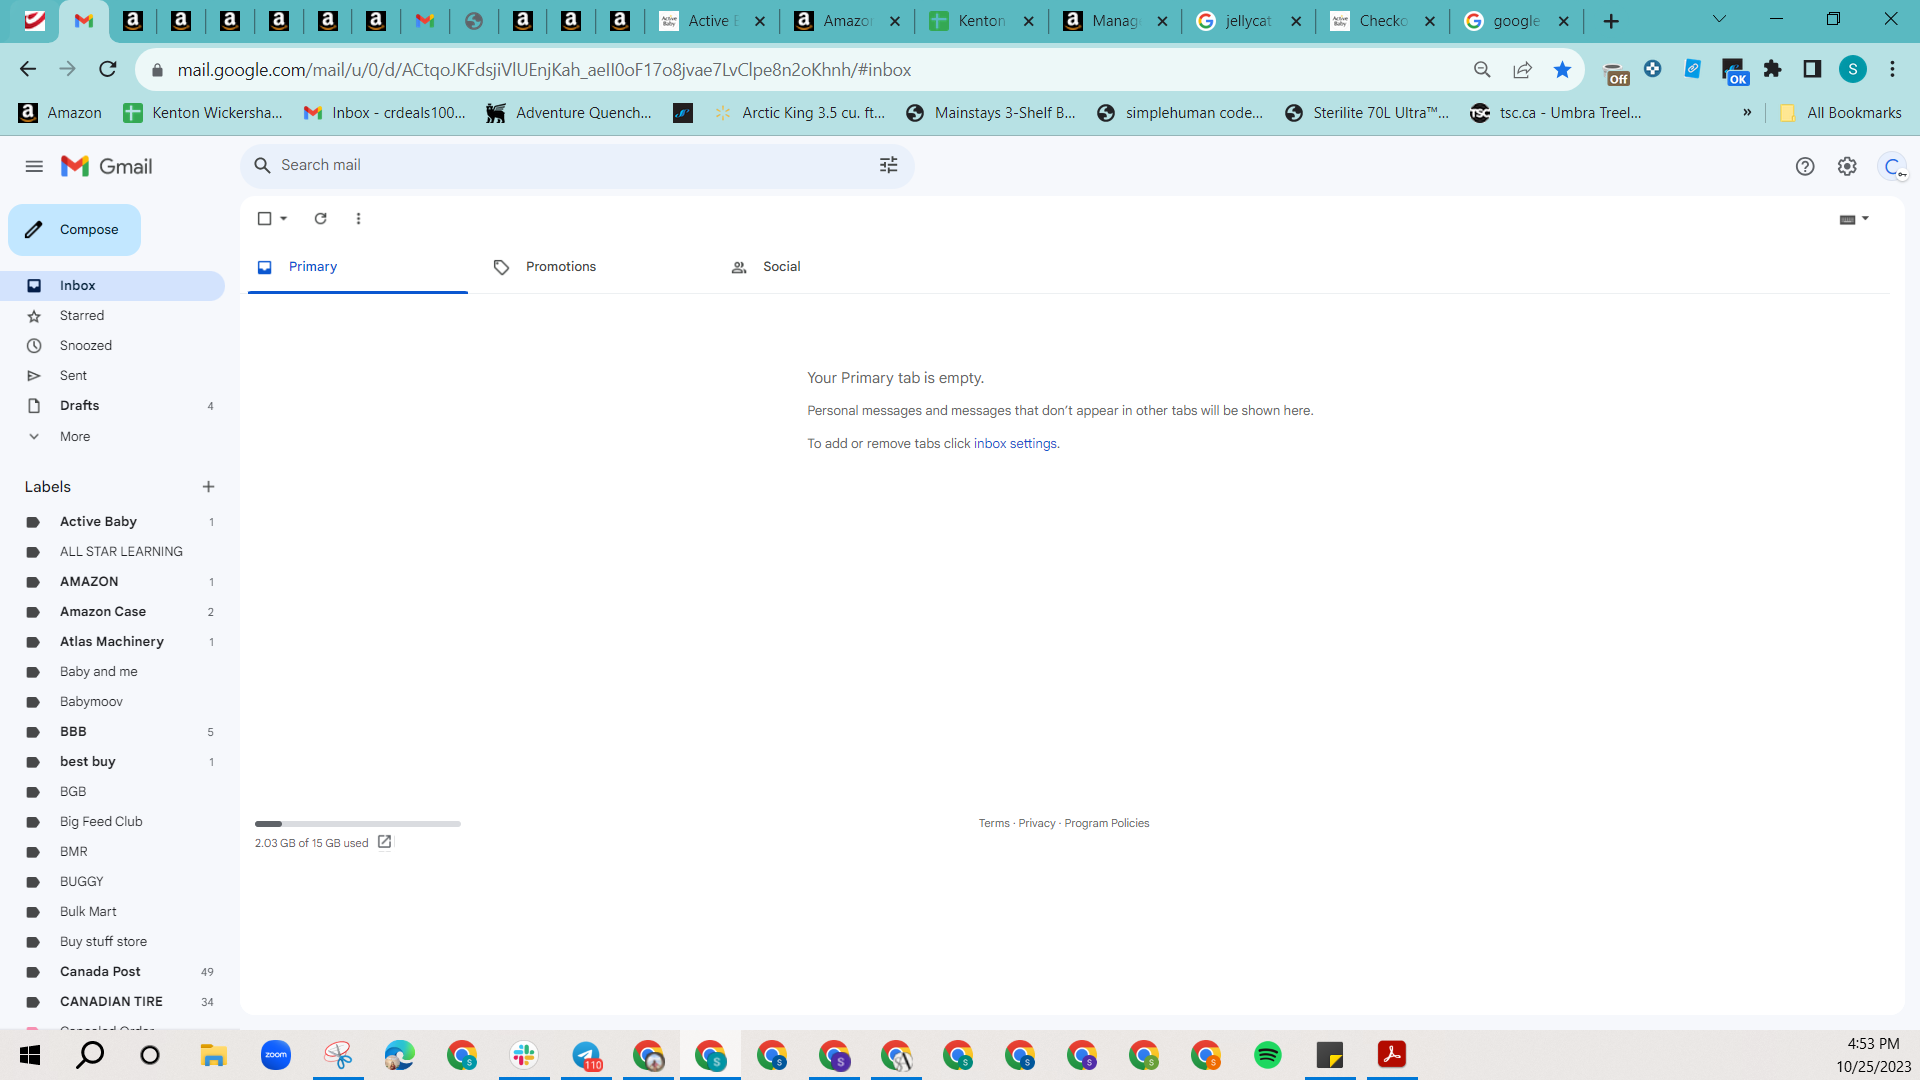The image size is (1920, 1080).
Task: Open the Atlas Machinery label
Action: (x=112, y=642)
